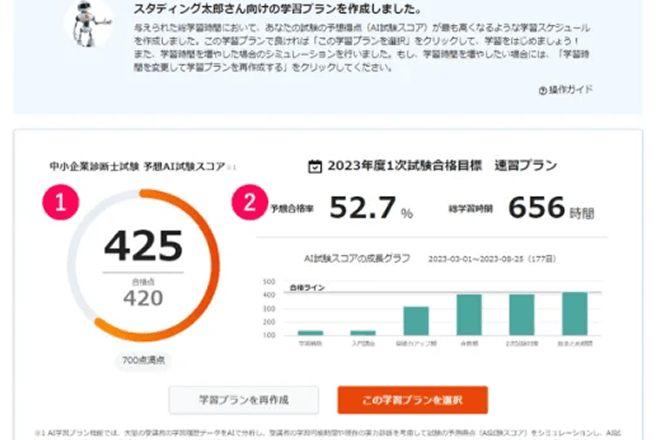660x440 pixels.
Task: Click the calendar icon beside 2023年度 plan title
Action: tap(314, 166)
